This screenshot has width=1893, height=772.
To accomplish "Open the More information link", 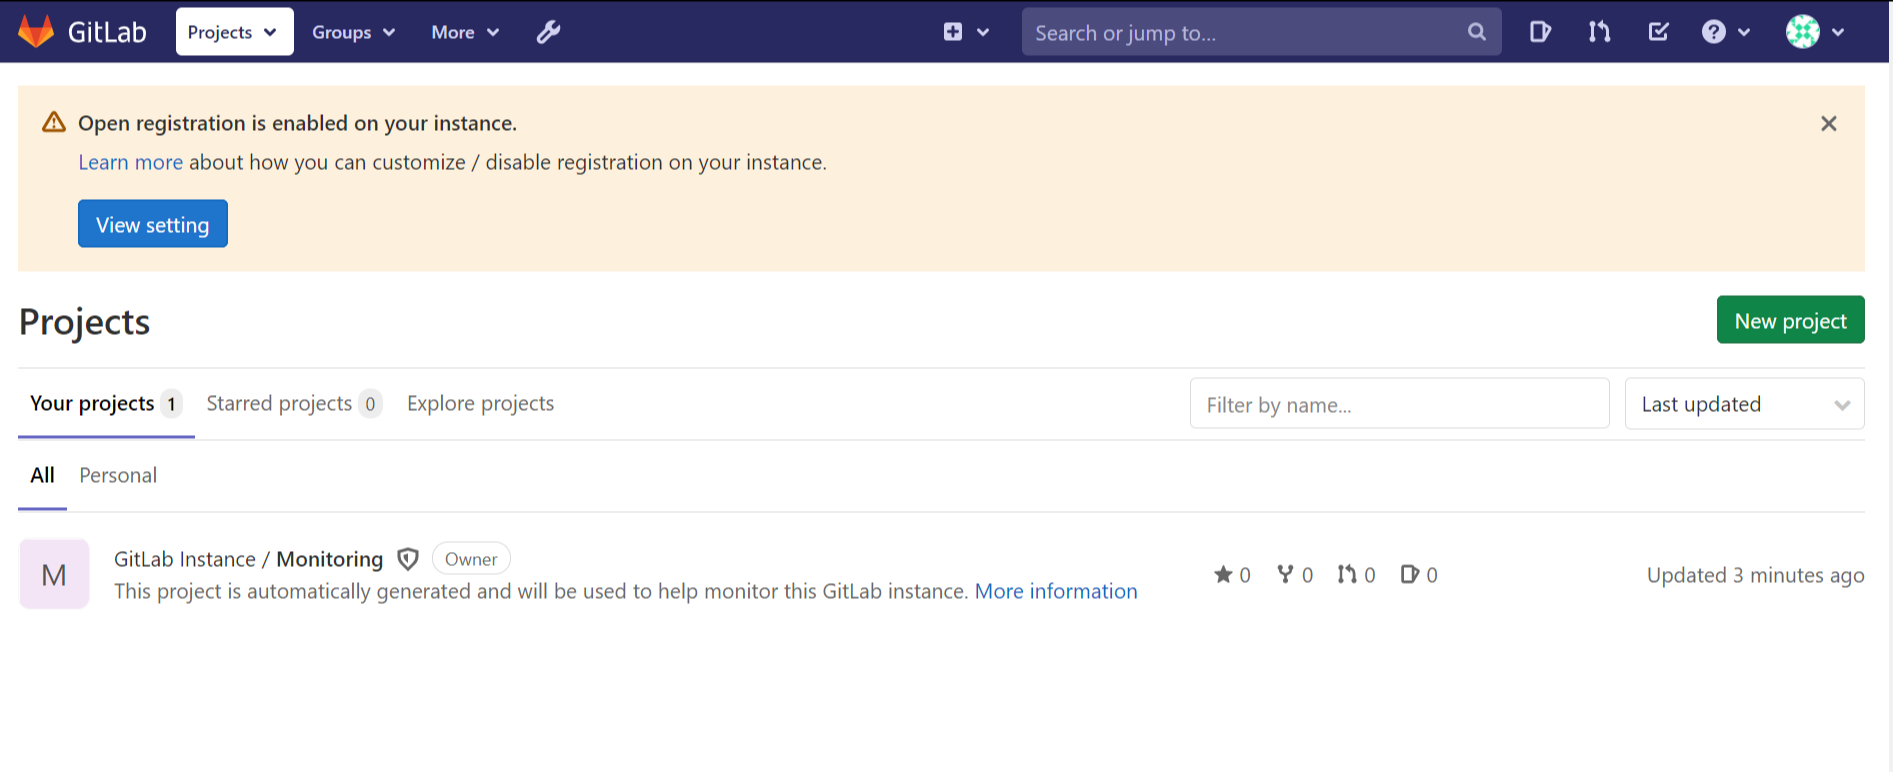I will (1056, 591).
